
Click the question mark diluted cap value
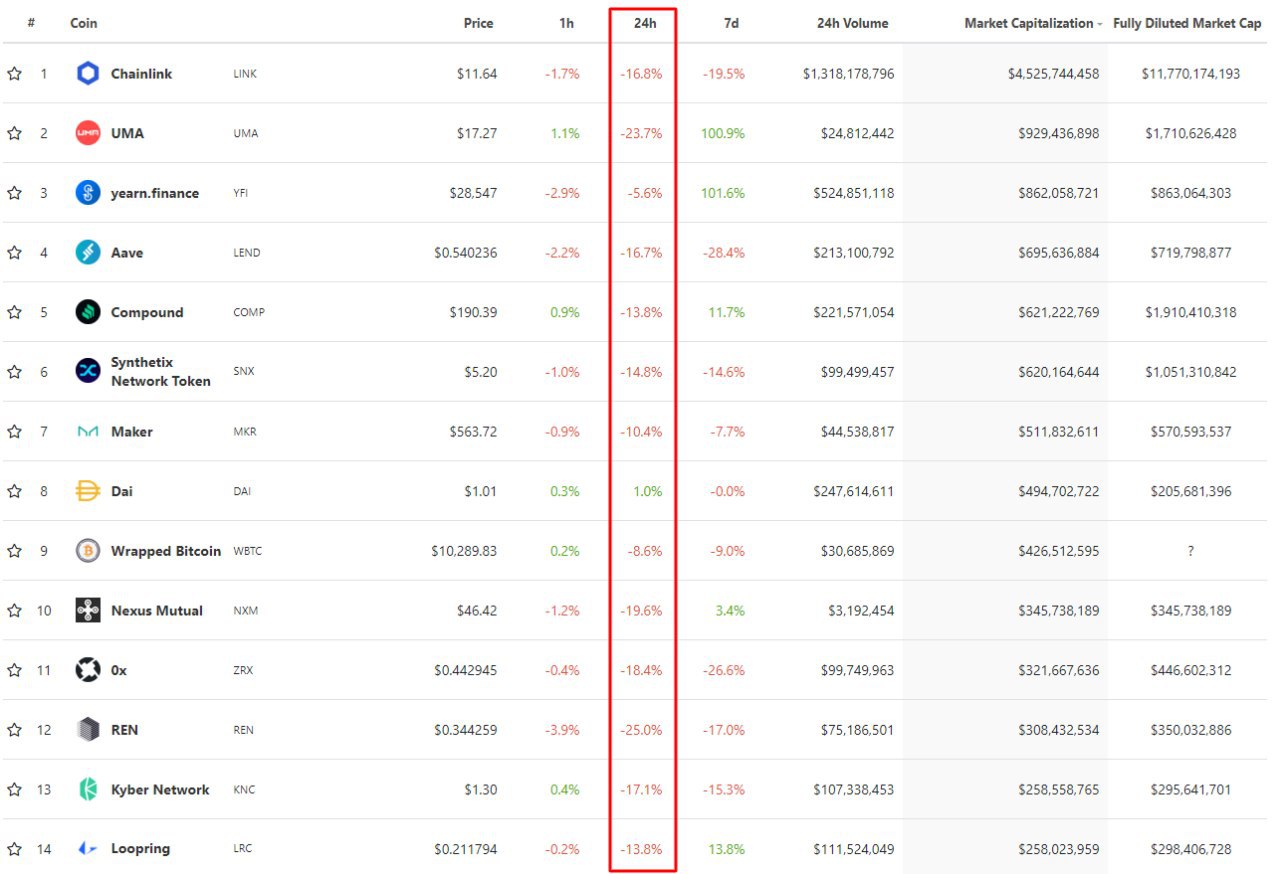pyautogui.click(x=1190, y=551)
